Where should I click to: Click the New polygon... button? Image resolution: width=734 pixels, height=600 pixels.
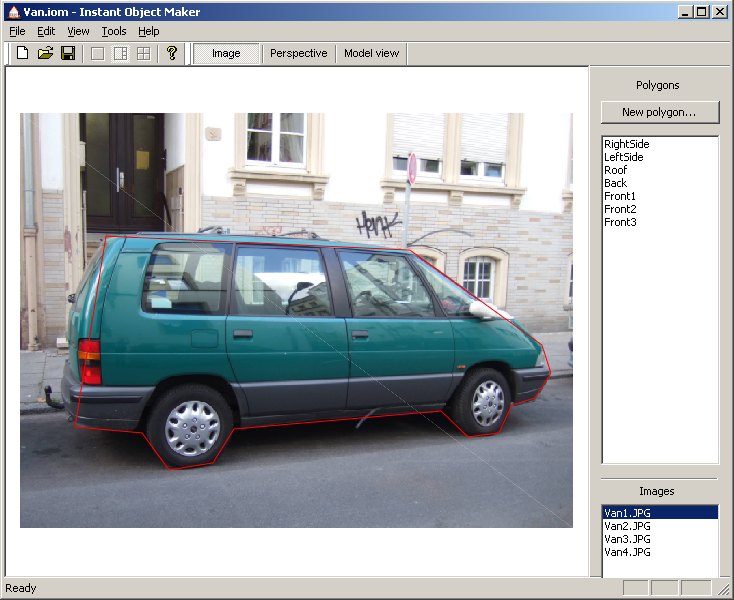click(660, 112)
